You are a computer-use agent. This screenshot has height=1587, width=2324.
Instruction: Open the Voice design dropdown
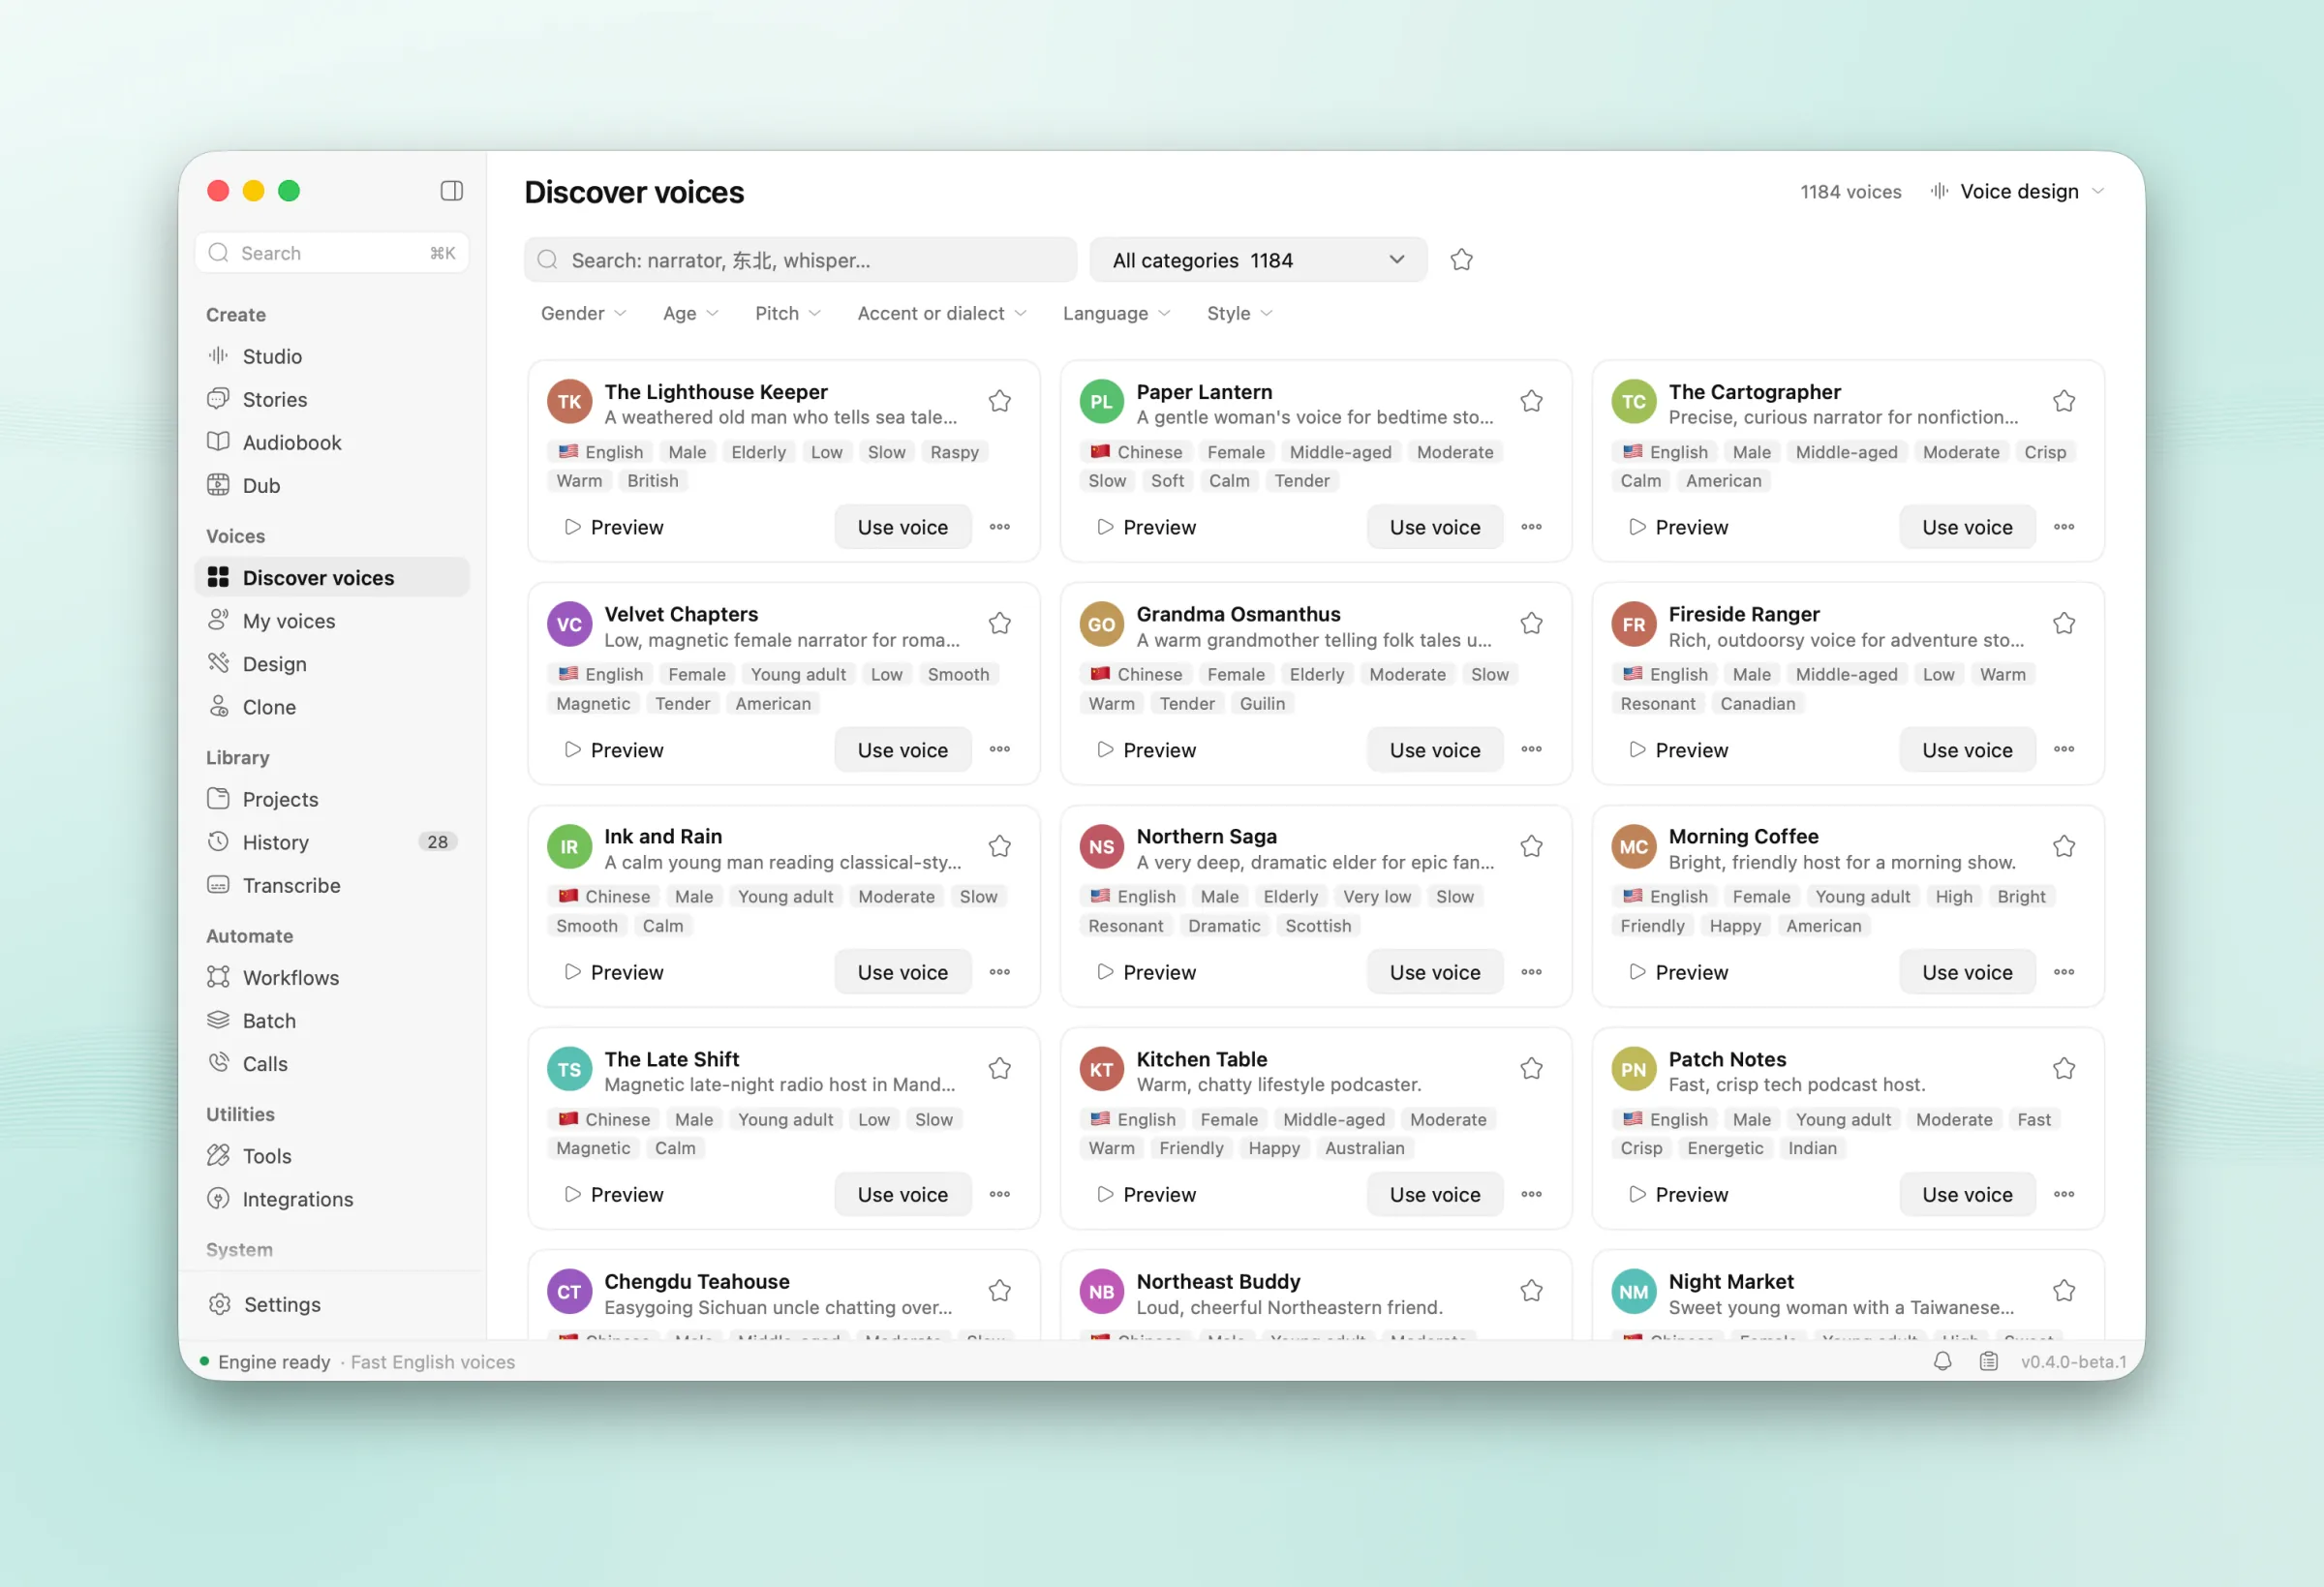(x=2018, y=191)
